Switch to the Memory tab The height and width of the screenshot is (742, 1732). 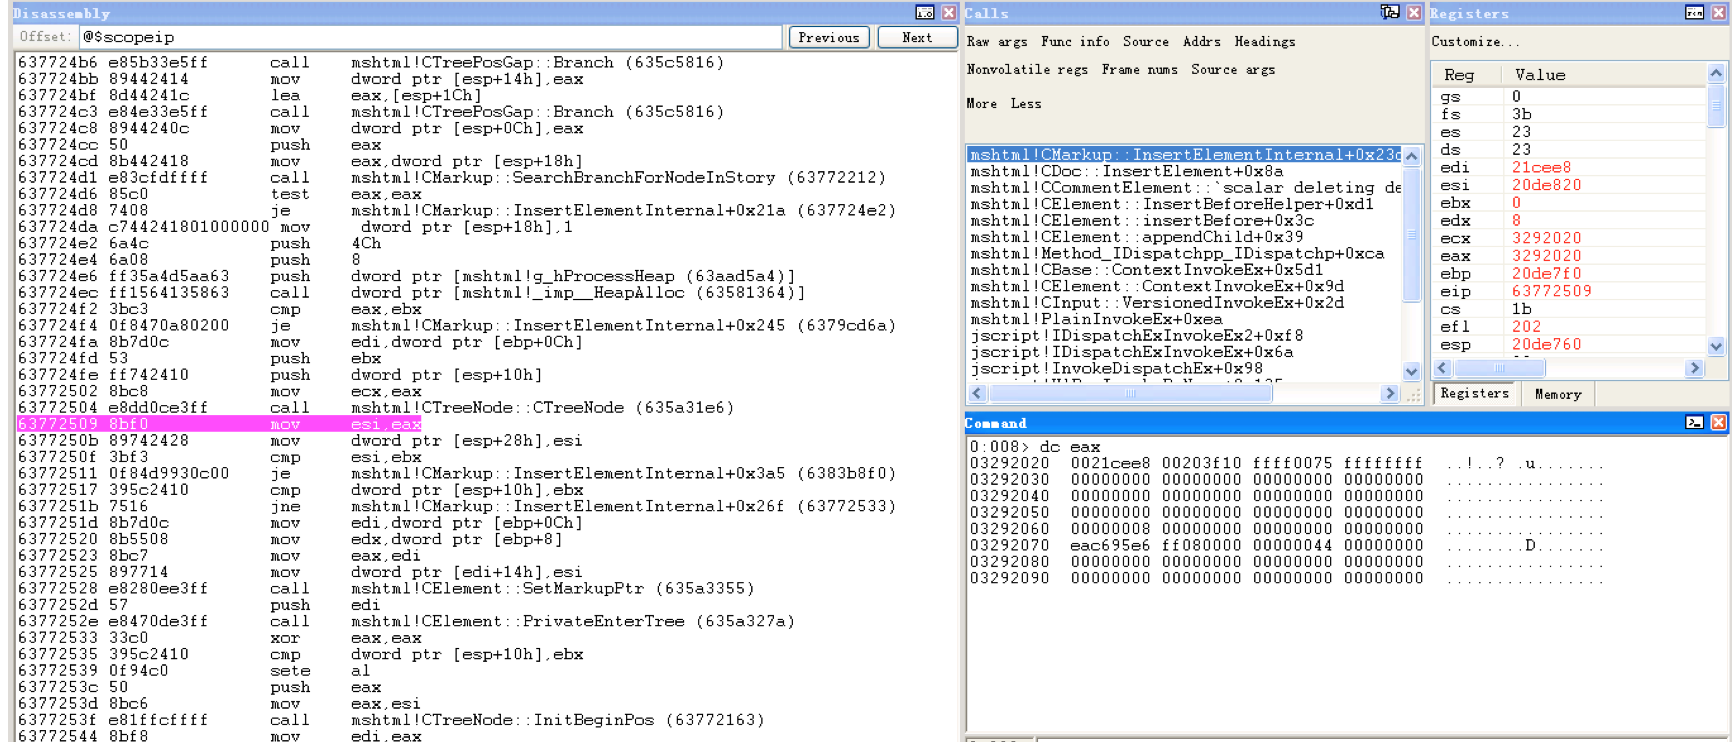click(x=1558, y=394)
